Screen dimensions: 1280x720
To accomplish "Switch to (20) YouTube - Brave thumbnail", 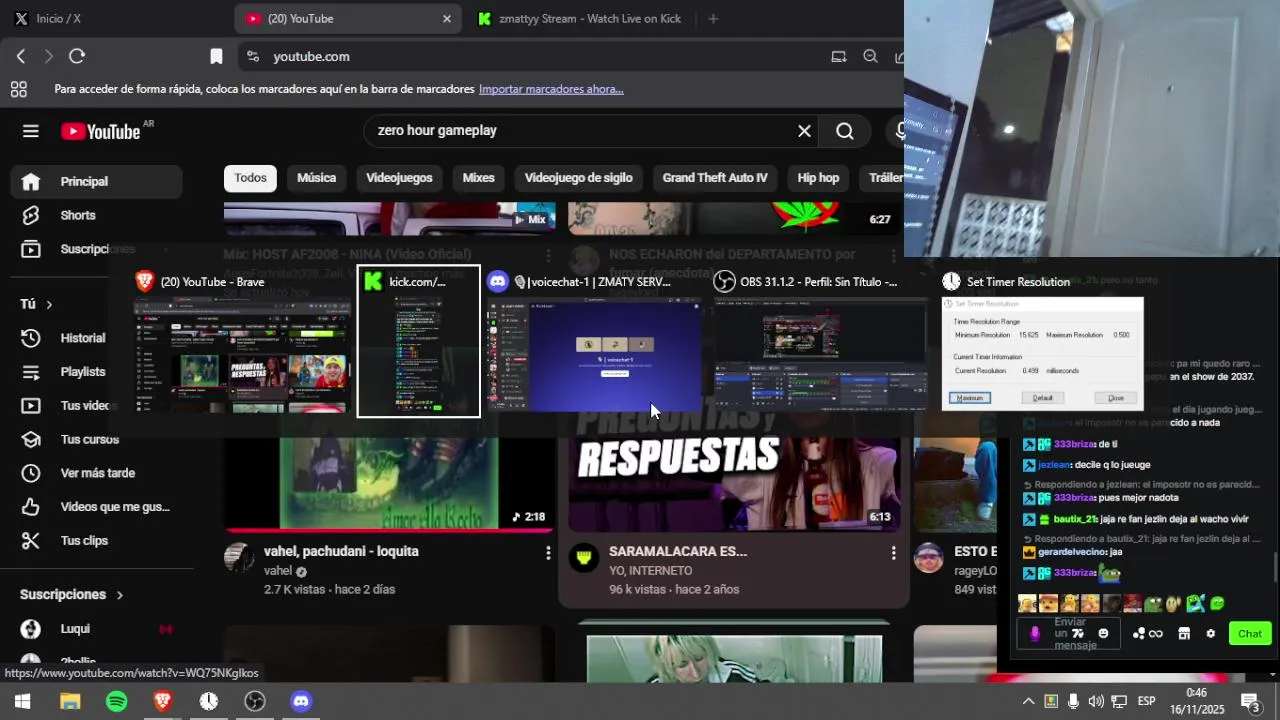I will [242, 340].
